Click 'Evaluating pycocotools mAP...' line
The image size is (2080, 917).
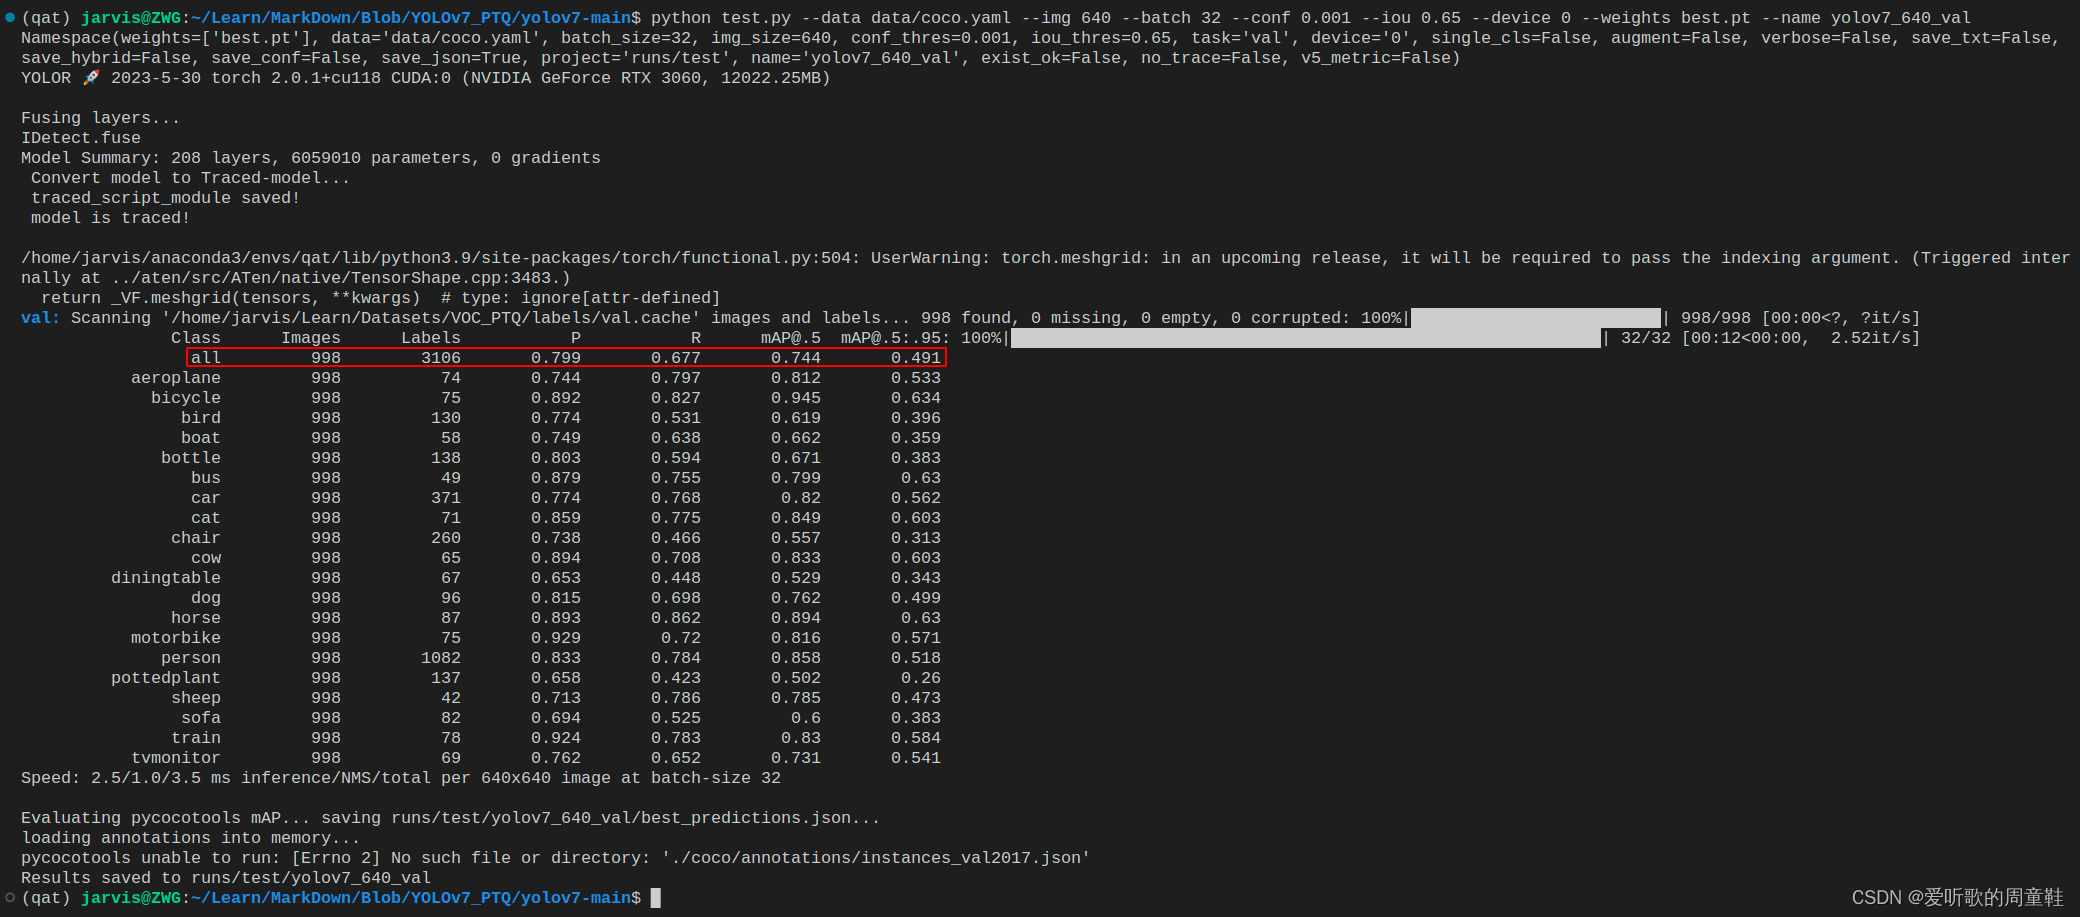point(451,818)
